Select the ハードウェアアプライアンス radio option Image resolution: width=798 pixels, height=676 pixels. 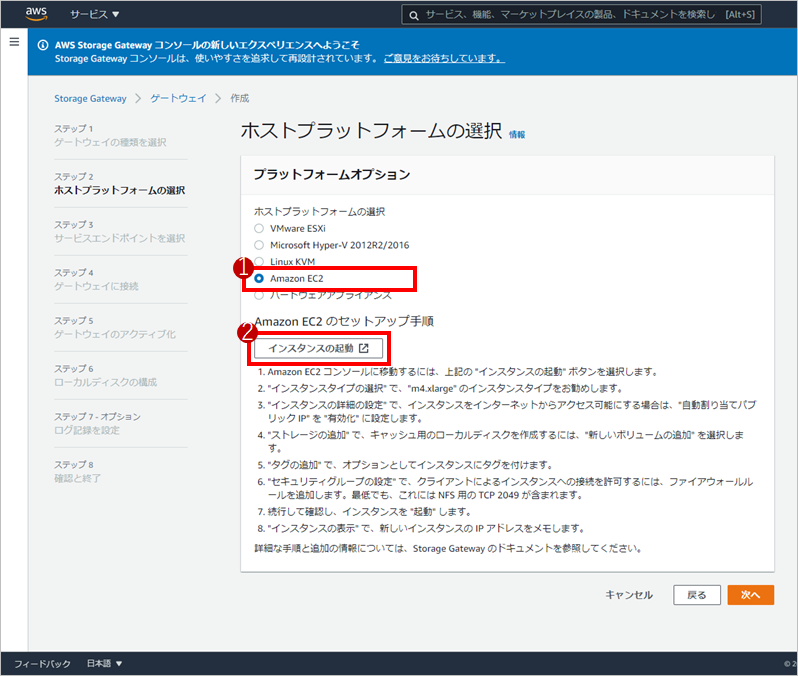coord(259,295)
